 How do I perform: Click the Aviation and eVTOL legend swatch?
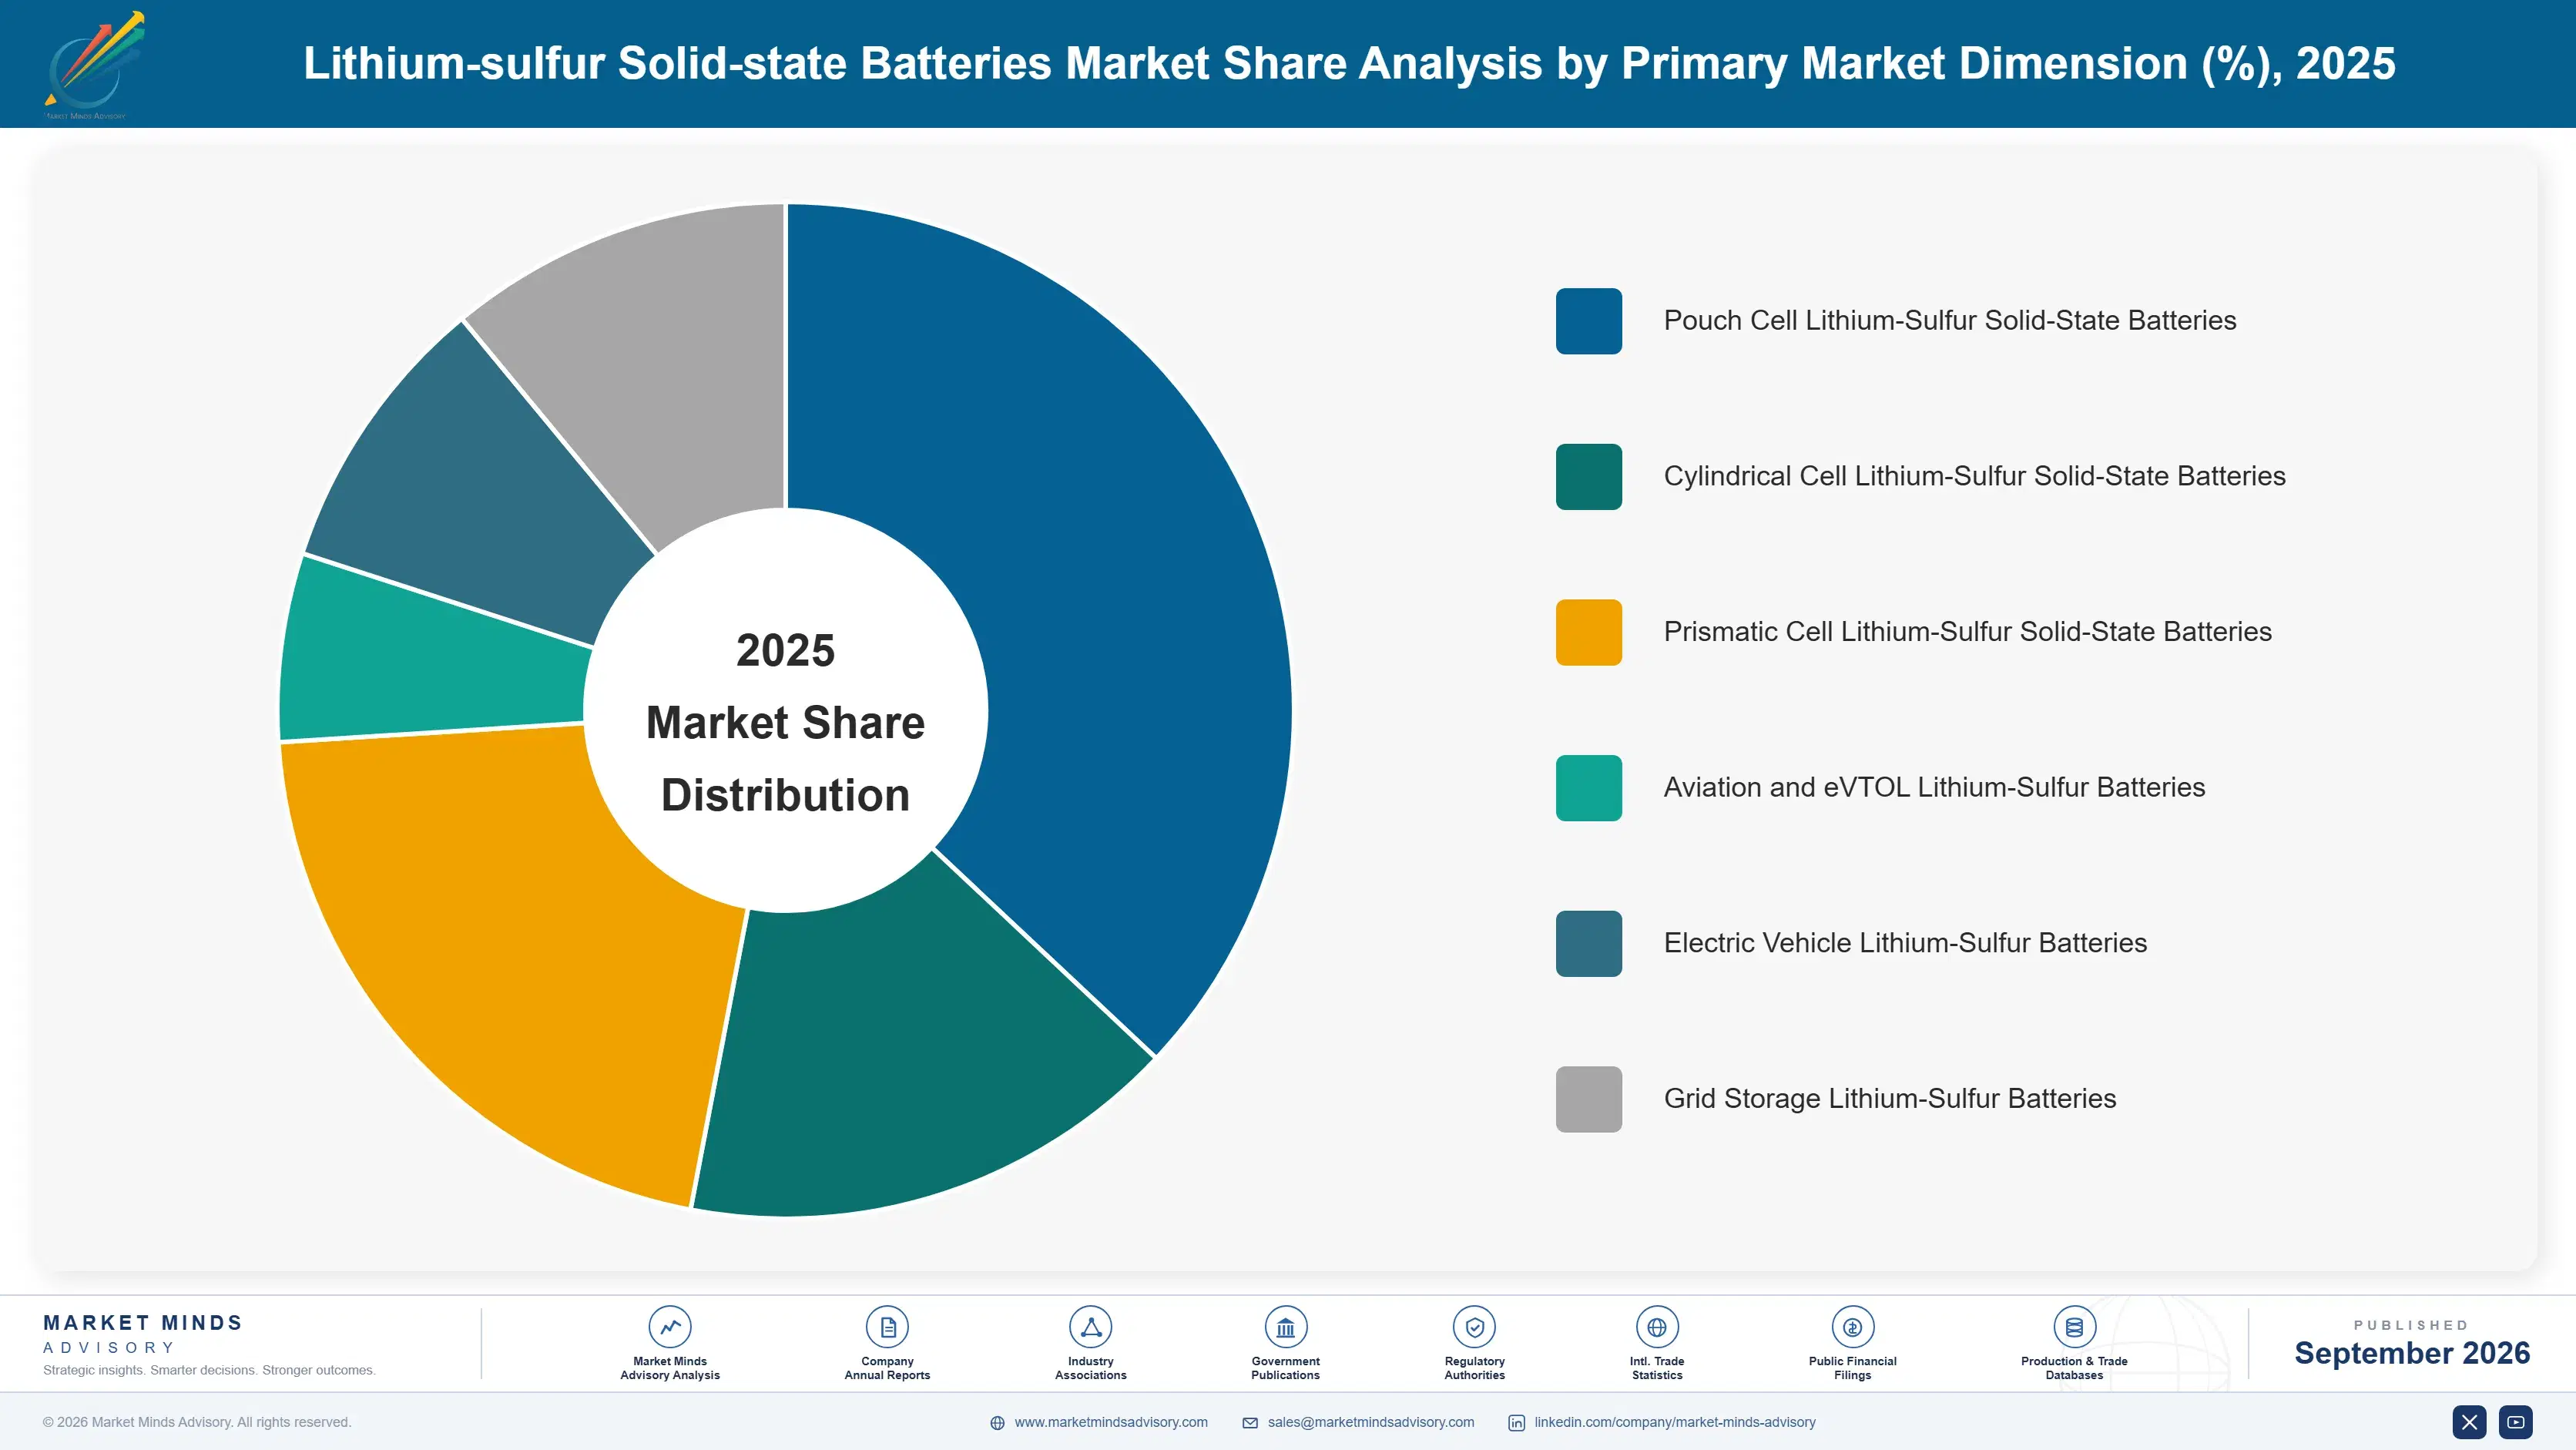click(1588, 788)
